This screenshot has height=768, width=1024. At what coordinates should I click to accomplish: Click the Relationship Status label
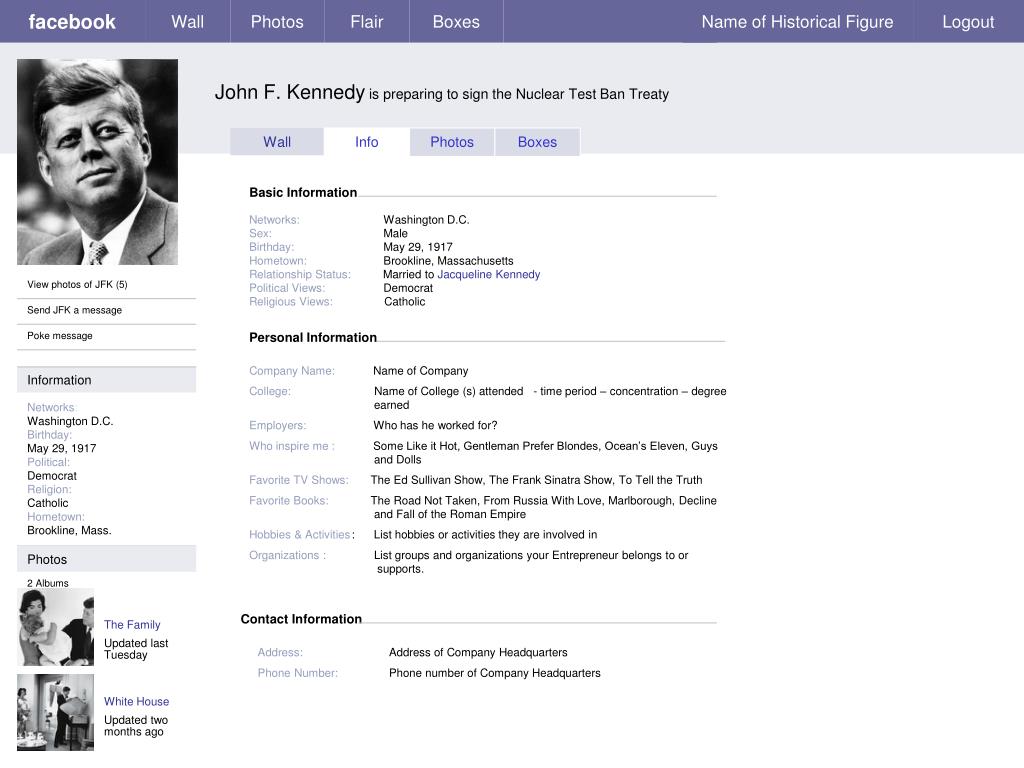[x=300, y=274]
